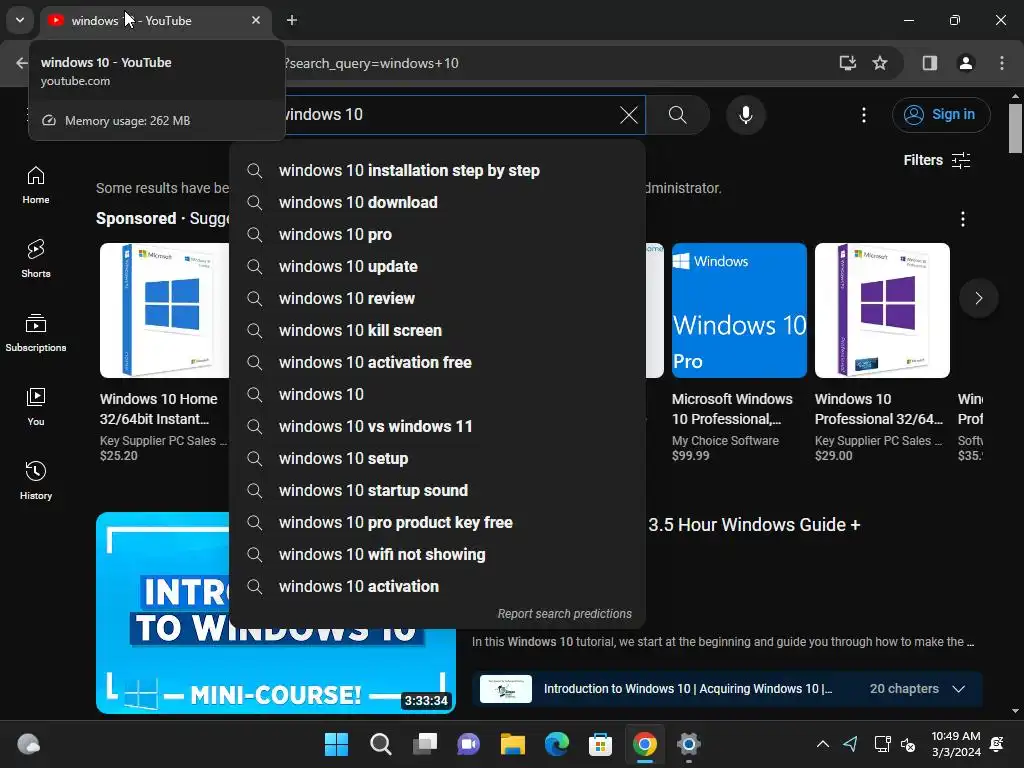Image resolution: width=1024 pixels, height=768 pixels.
Task: Open Microsoft Windows 10 Professional listing title
Action: coord(732,409)
